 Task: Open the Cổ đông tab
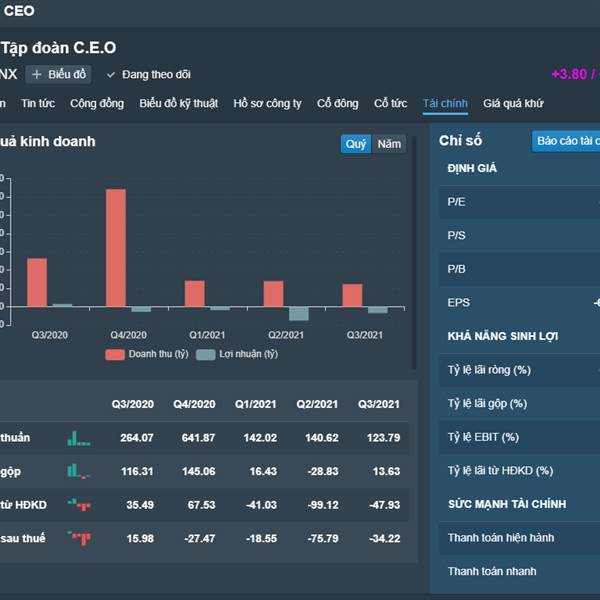(338, 103)
